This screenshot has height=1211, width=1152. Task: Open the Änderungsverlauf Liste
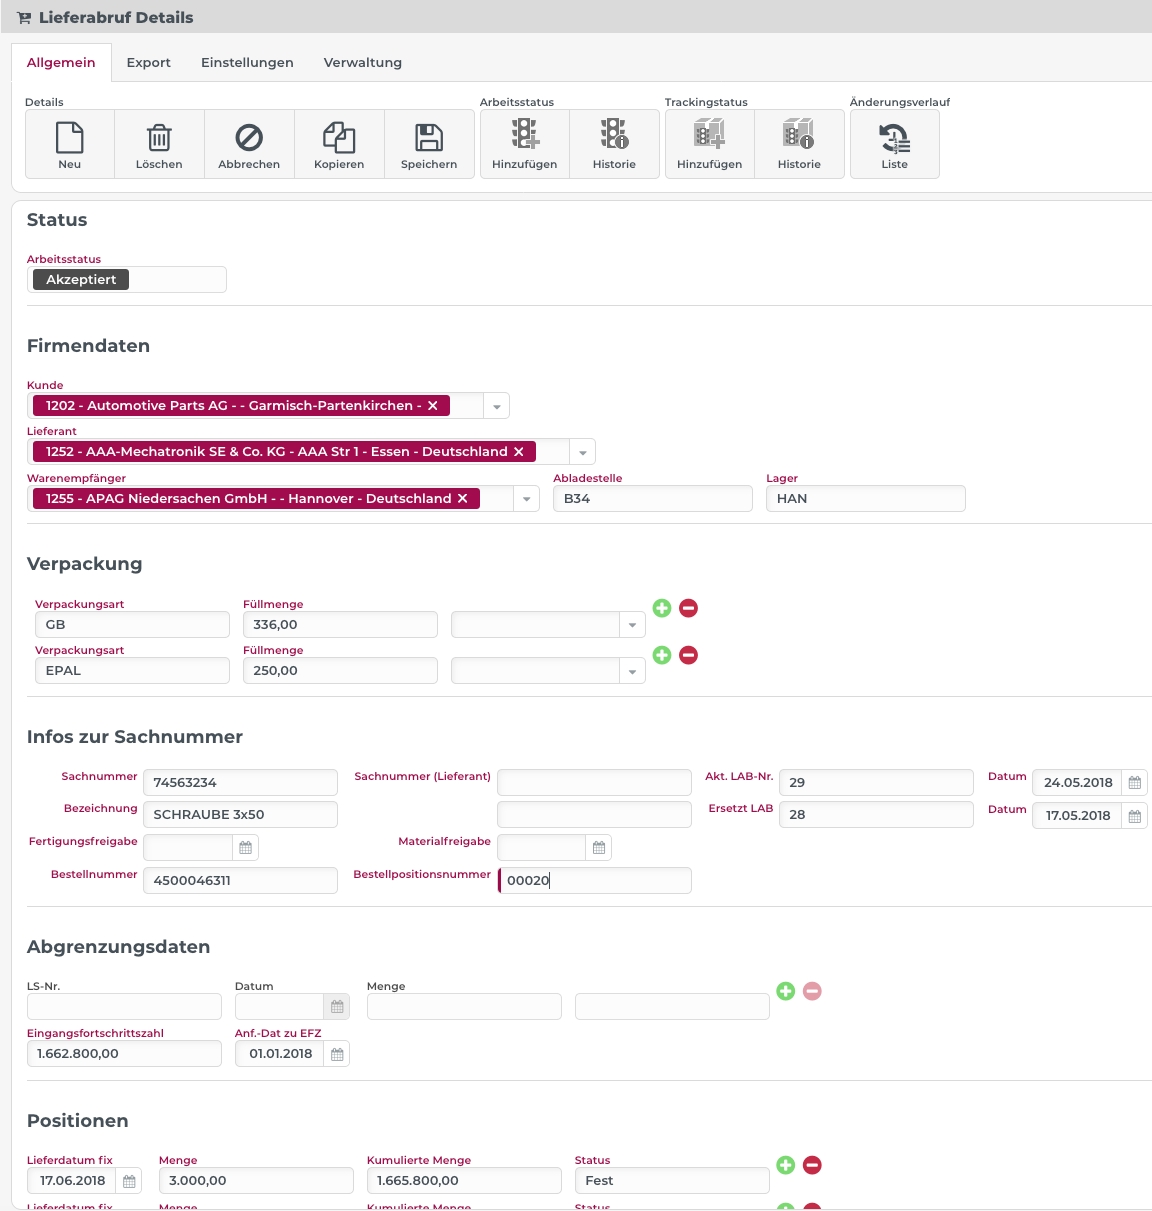pos(894,138)
